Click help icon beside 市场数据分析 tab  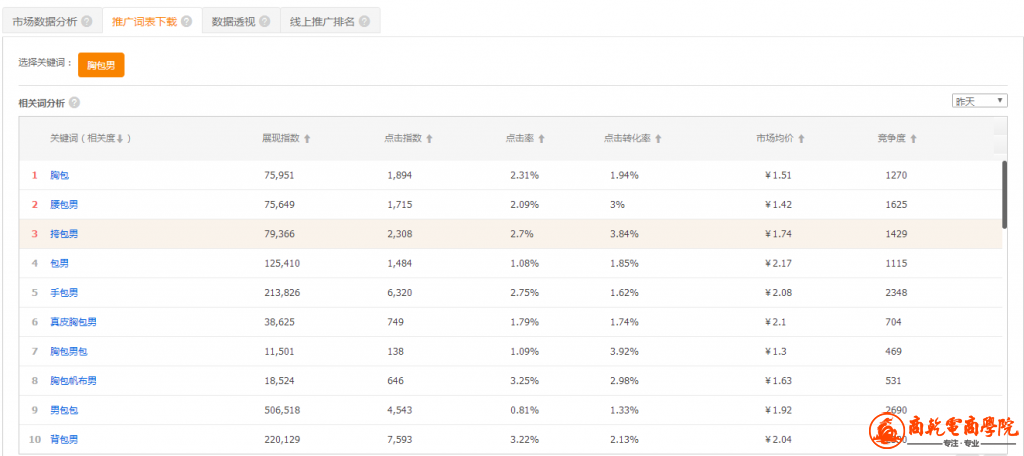[86, 21]
